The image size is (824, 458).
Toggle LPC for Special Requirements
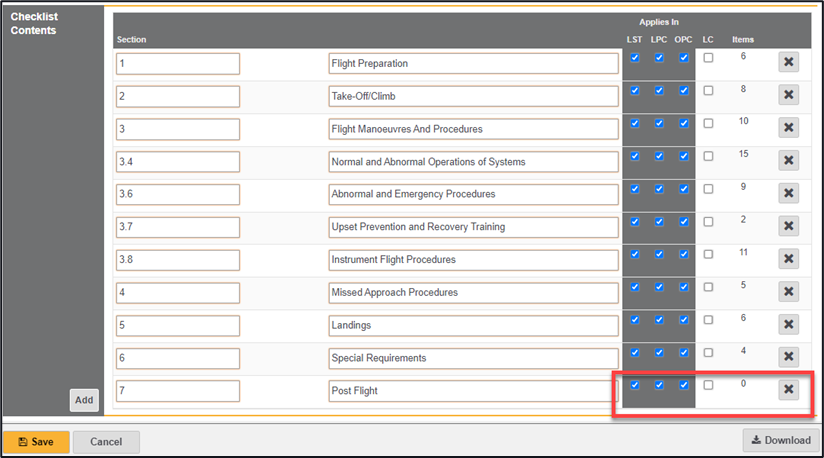click(659, 352)
